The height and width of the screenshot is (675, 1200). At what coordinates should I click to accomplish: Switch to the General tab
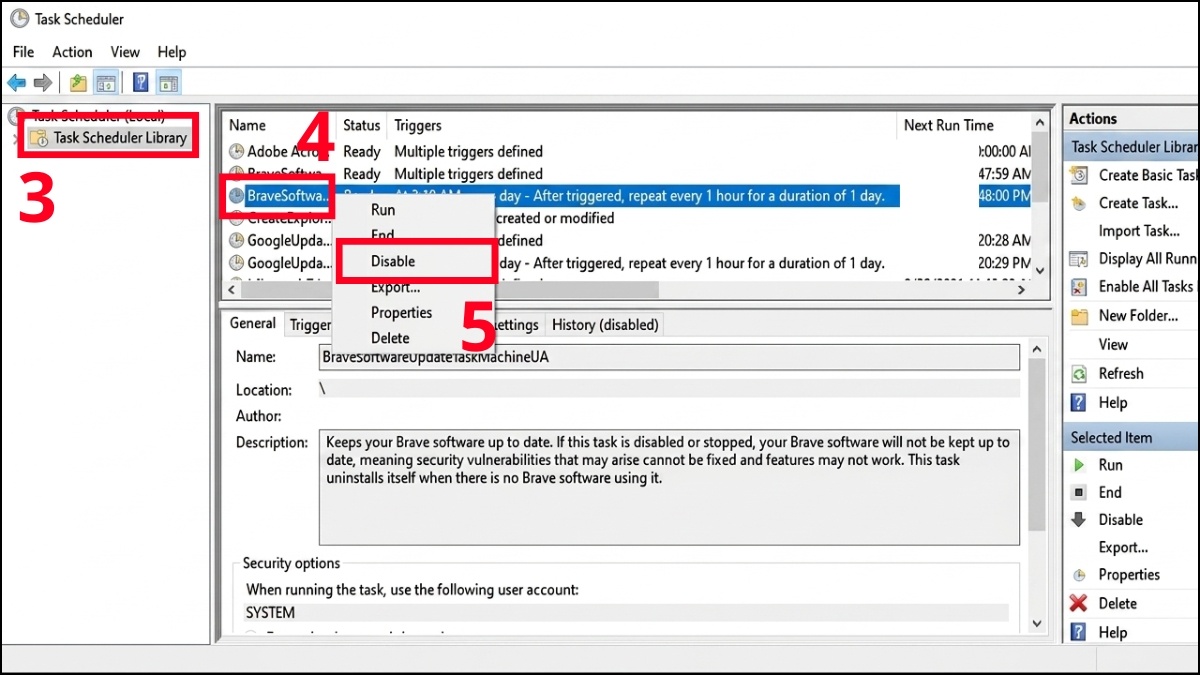tap(253, 323)
